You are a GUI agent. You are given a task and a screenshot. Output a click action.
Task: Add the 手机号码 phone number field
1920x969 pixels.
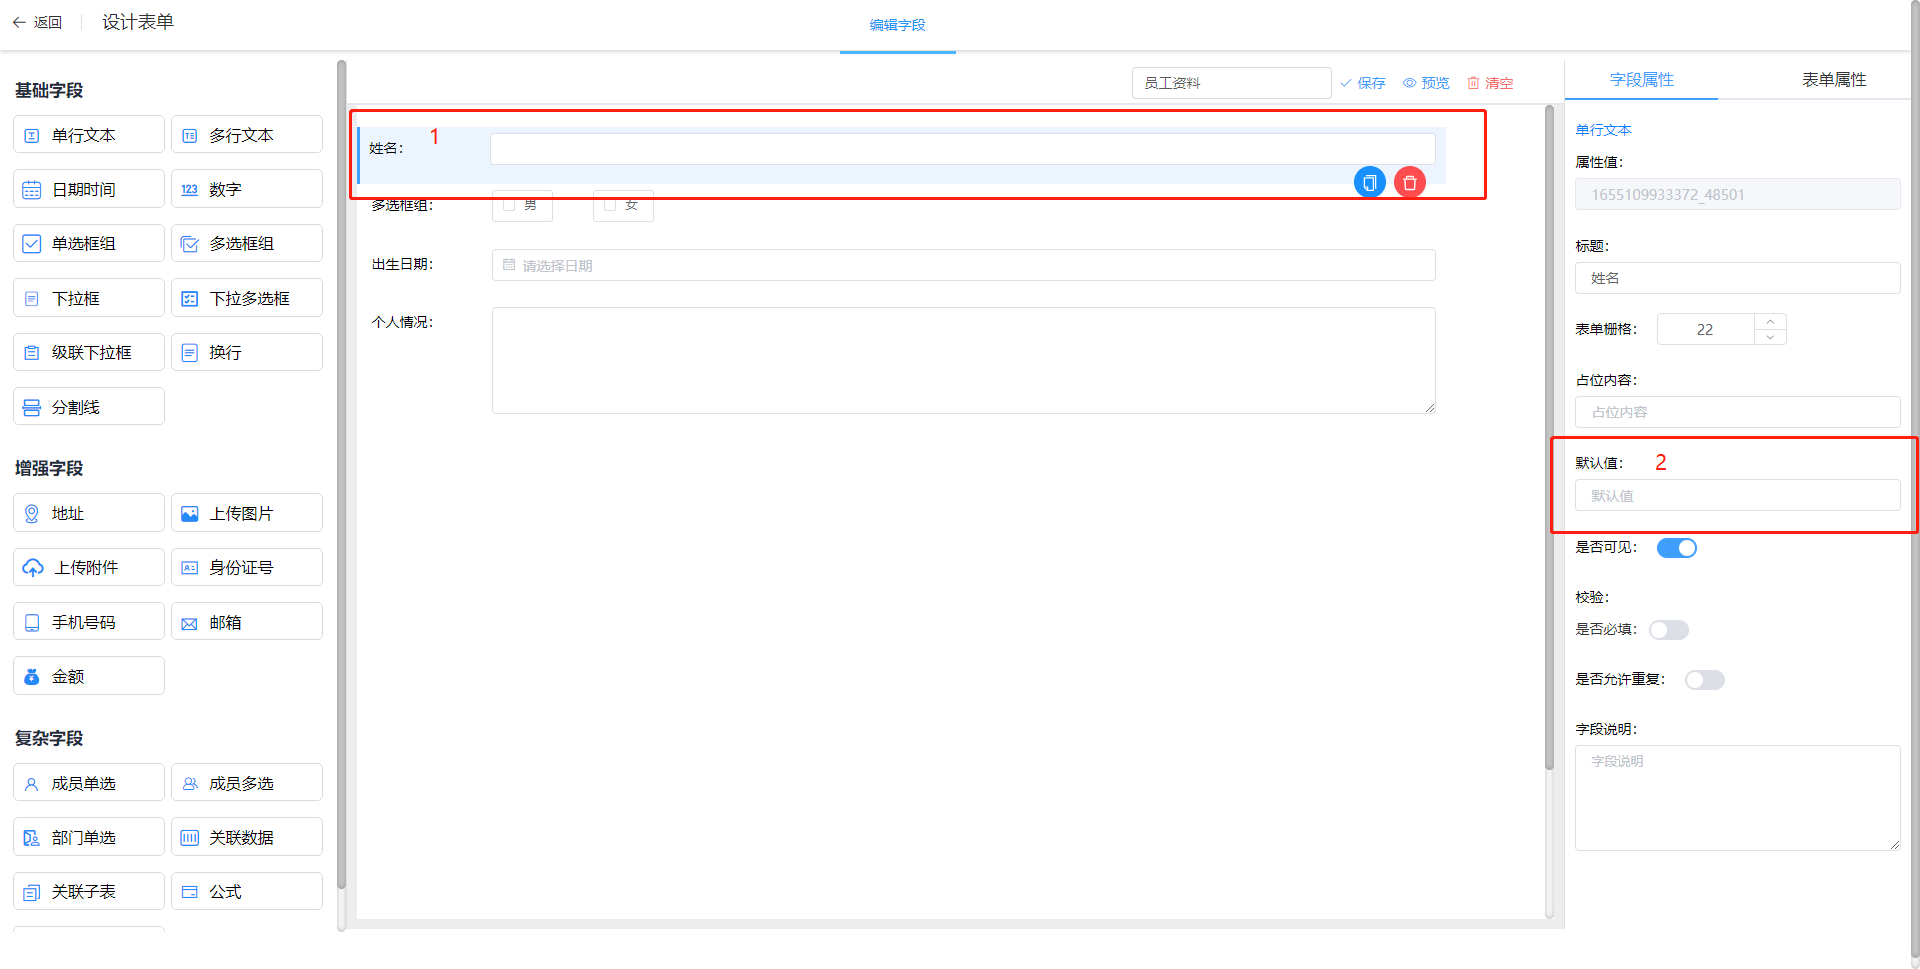(x=89, y=622)
